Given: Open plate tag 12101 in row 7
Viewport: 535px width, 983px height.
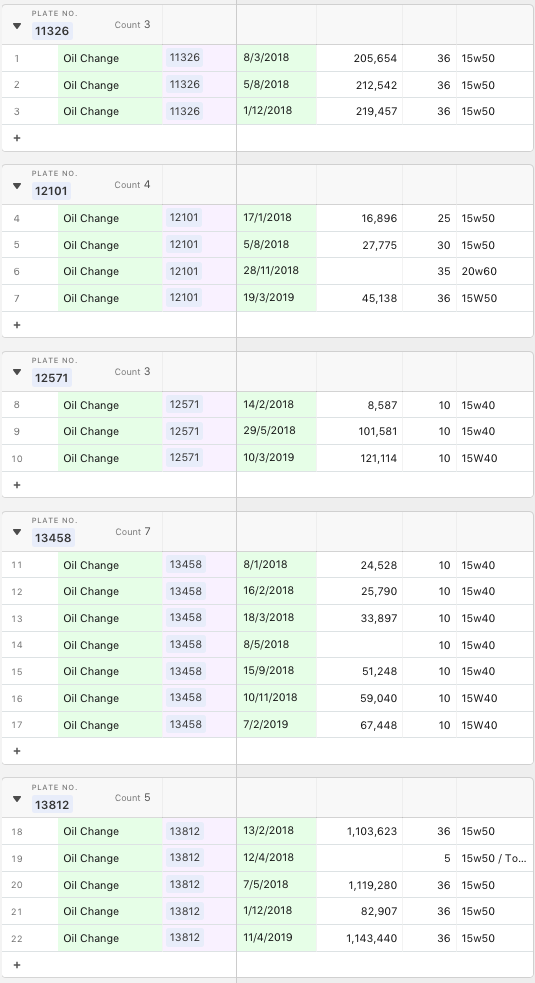Looking at the screenshot, I should 184,298.
